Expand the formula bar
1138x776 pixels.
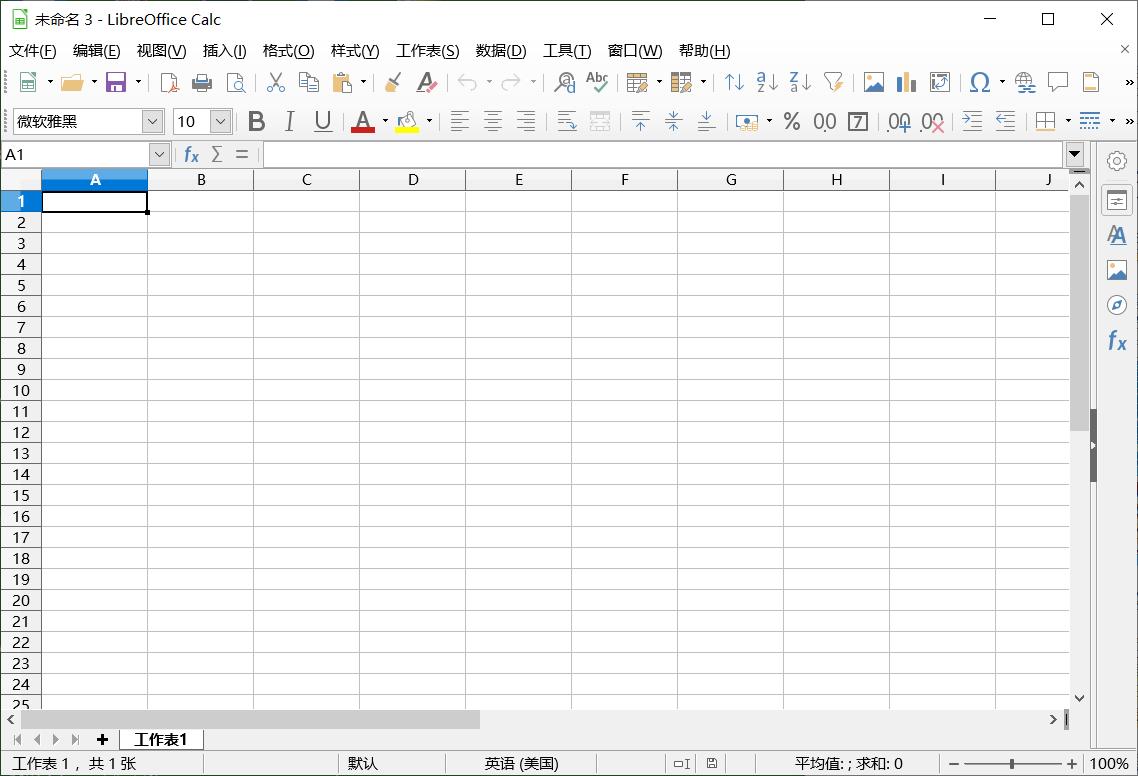pos(1075,154)
